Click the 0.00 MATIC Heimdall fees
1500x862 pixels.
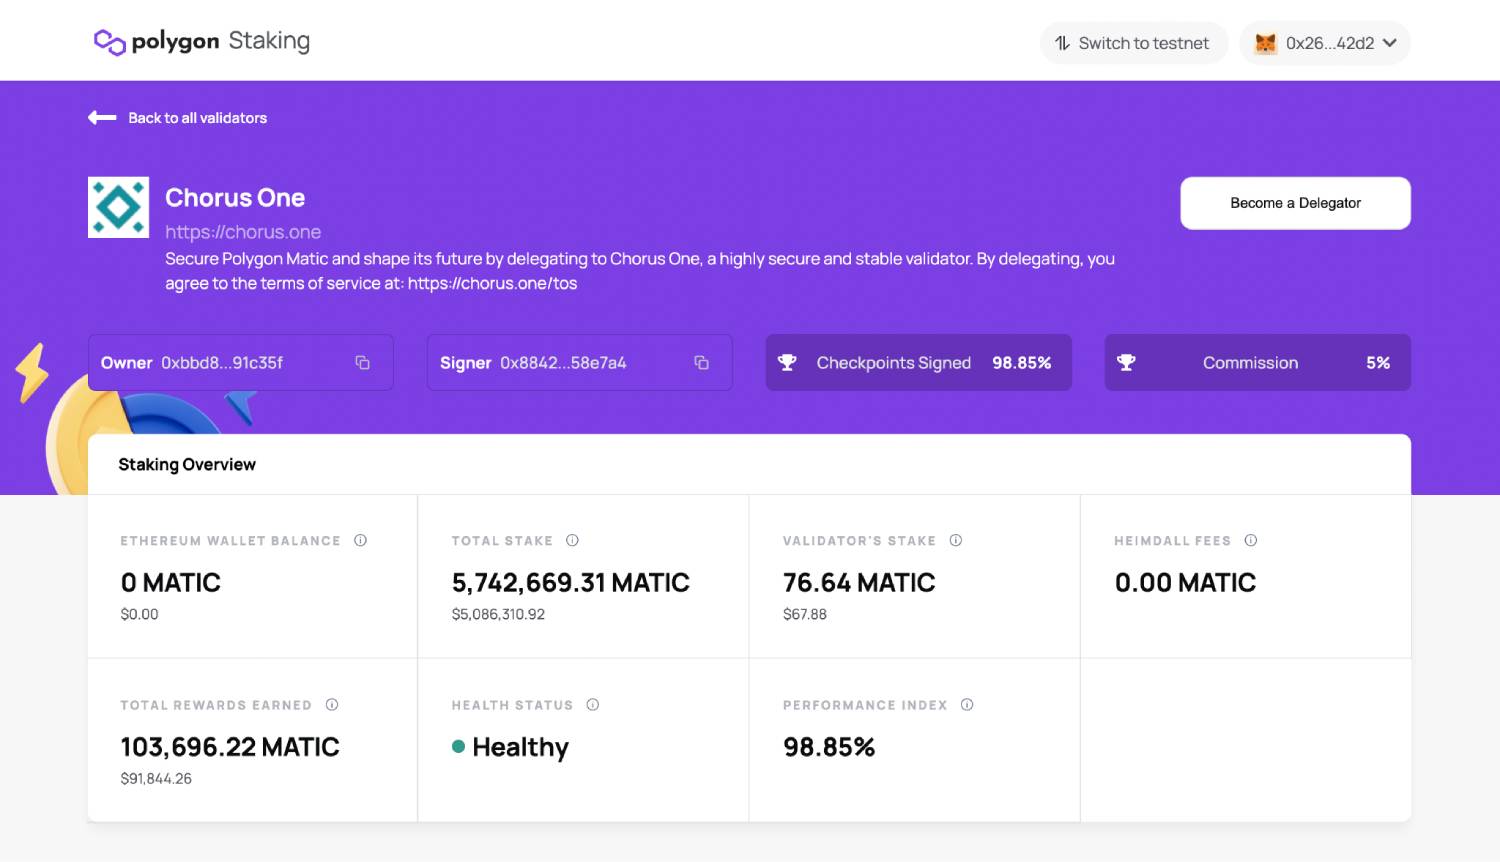click(x=1185, y=583)
